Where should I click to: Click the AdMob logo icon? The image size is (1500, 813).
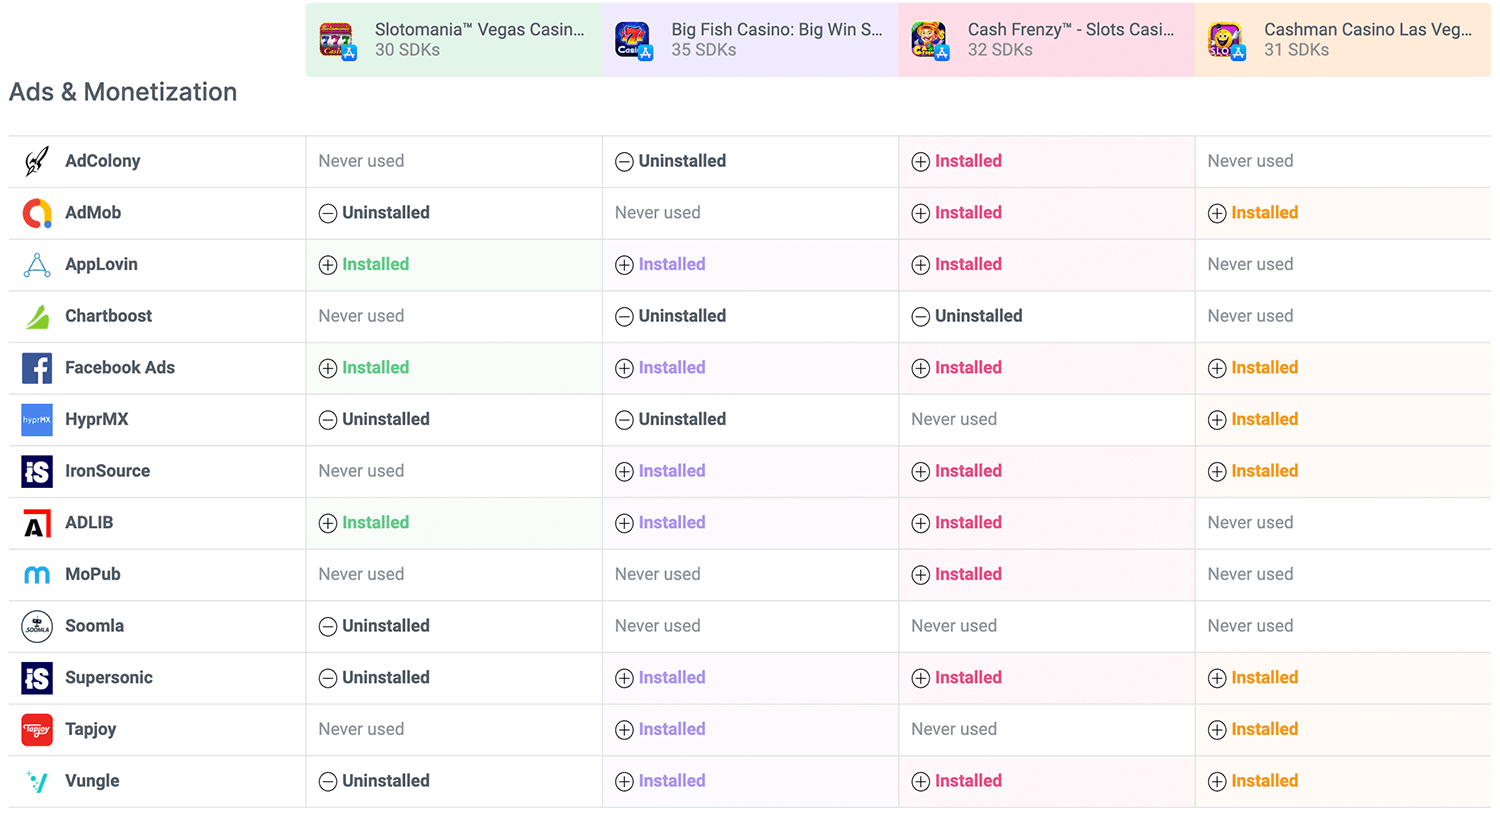[37, 213]
